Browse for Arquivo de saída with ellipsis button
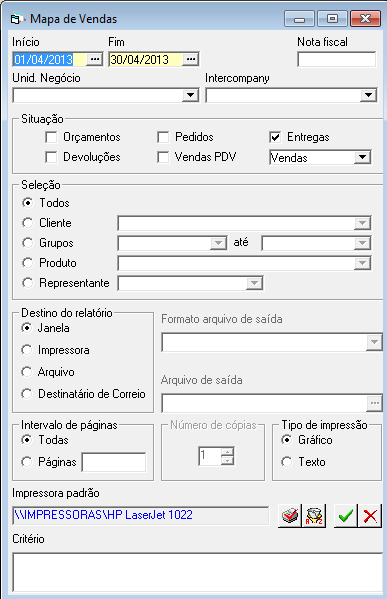Image resolution: width=387 pixels, height=599 pixels. (374, 403)
